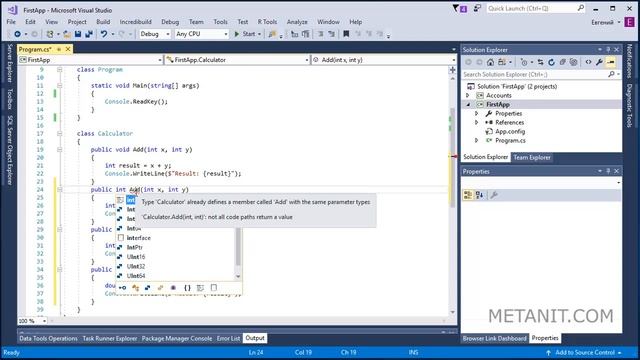Screen dimensions: 640x360
Task: Switch to the Team Explorer tab
Action: point(532,158)
